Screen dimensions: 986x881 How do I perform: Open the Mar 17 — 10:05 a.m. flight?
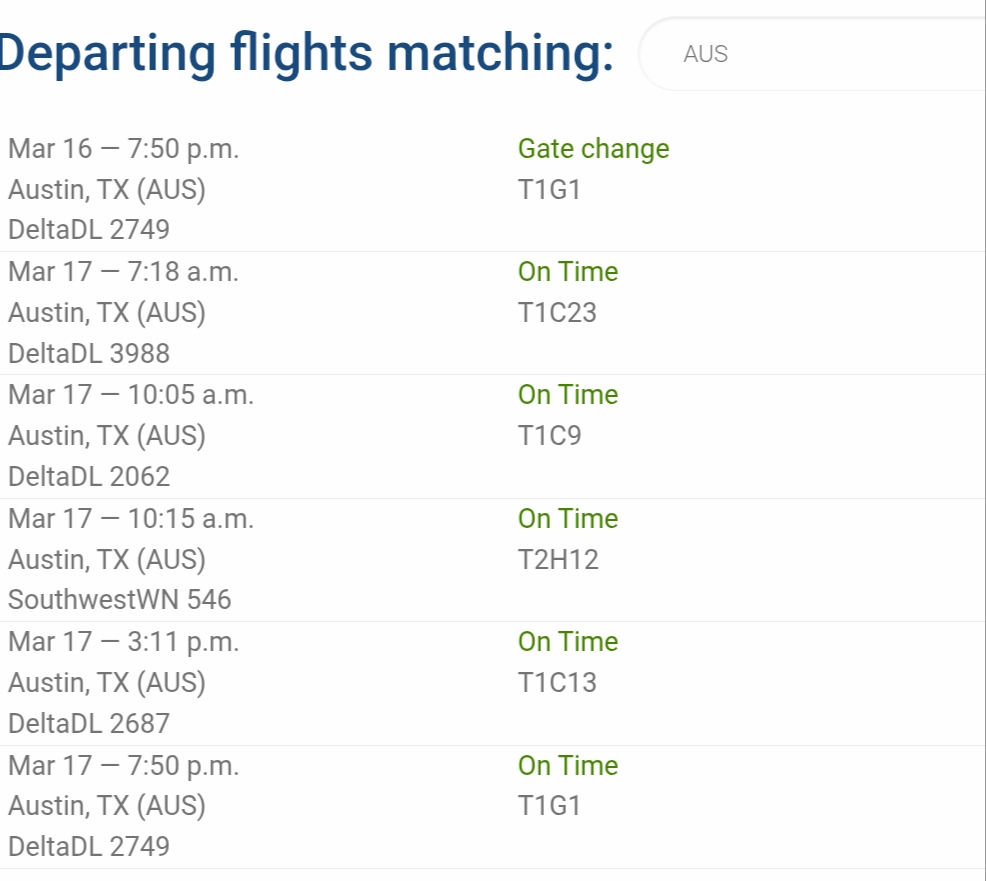click(x=131, y=395)
